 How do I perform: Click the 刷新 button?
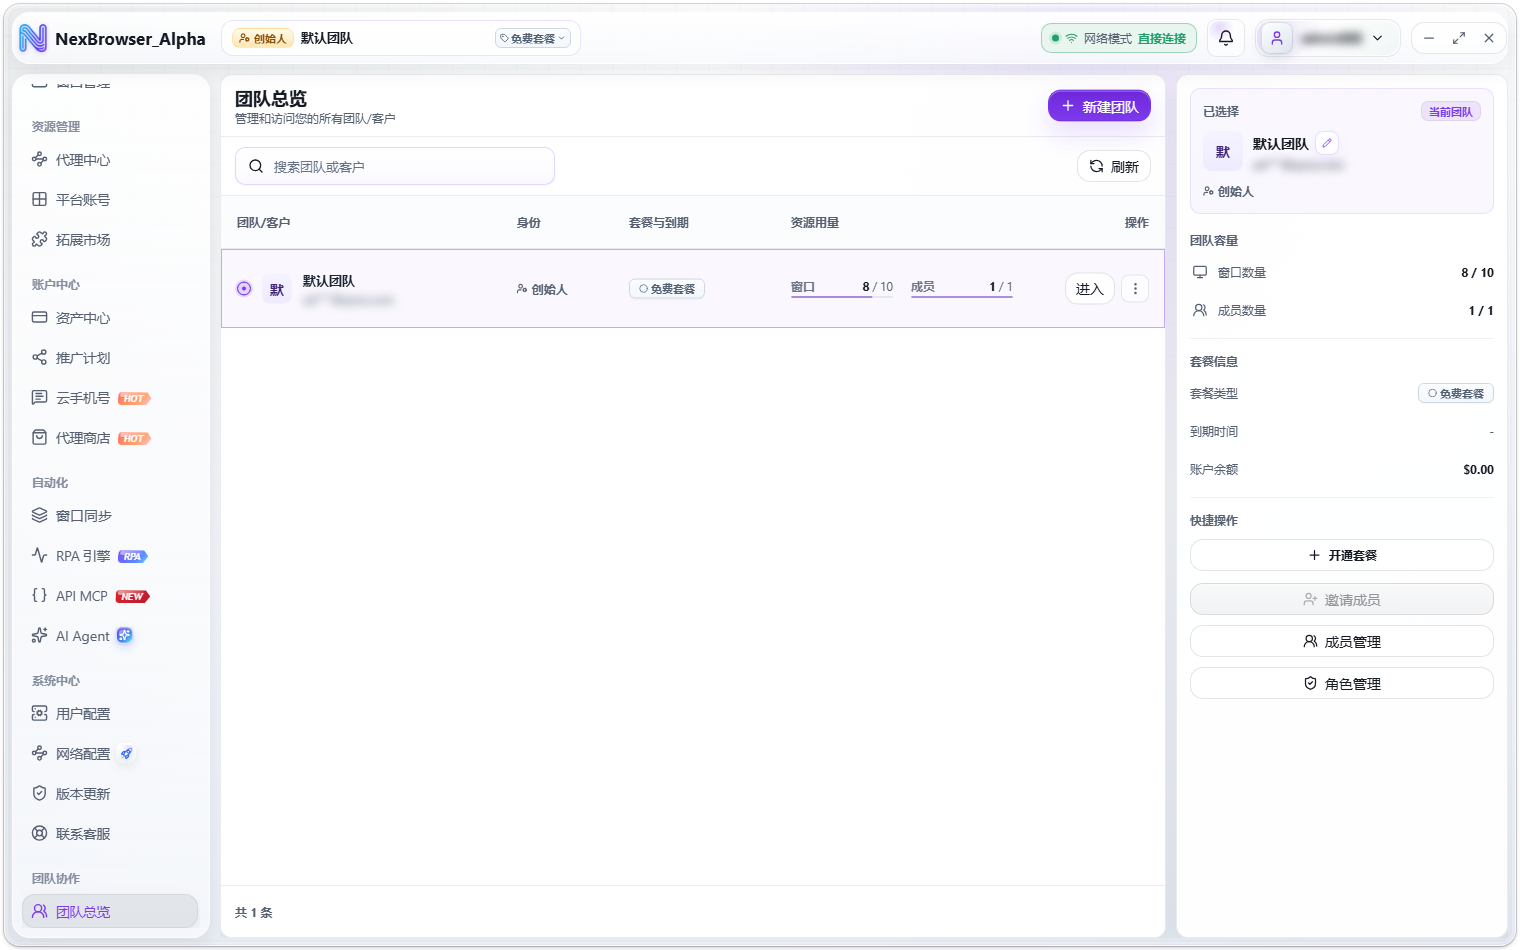click(1114, 166)
